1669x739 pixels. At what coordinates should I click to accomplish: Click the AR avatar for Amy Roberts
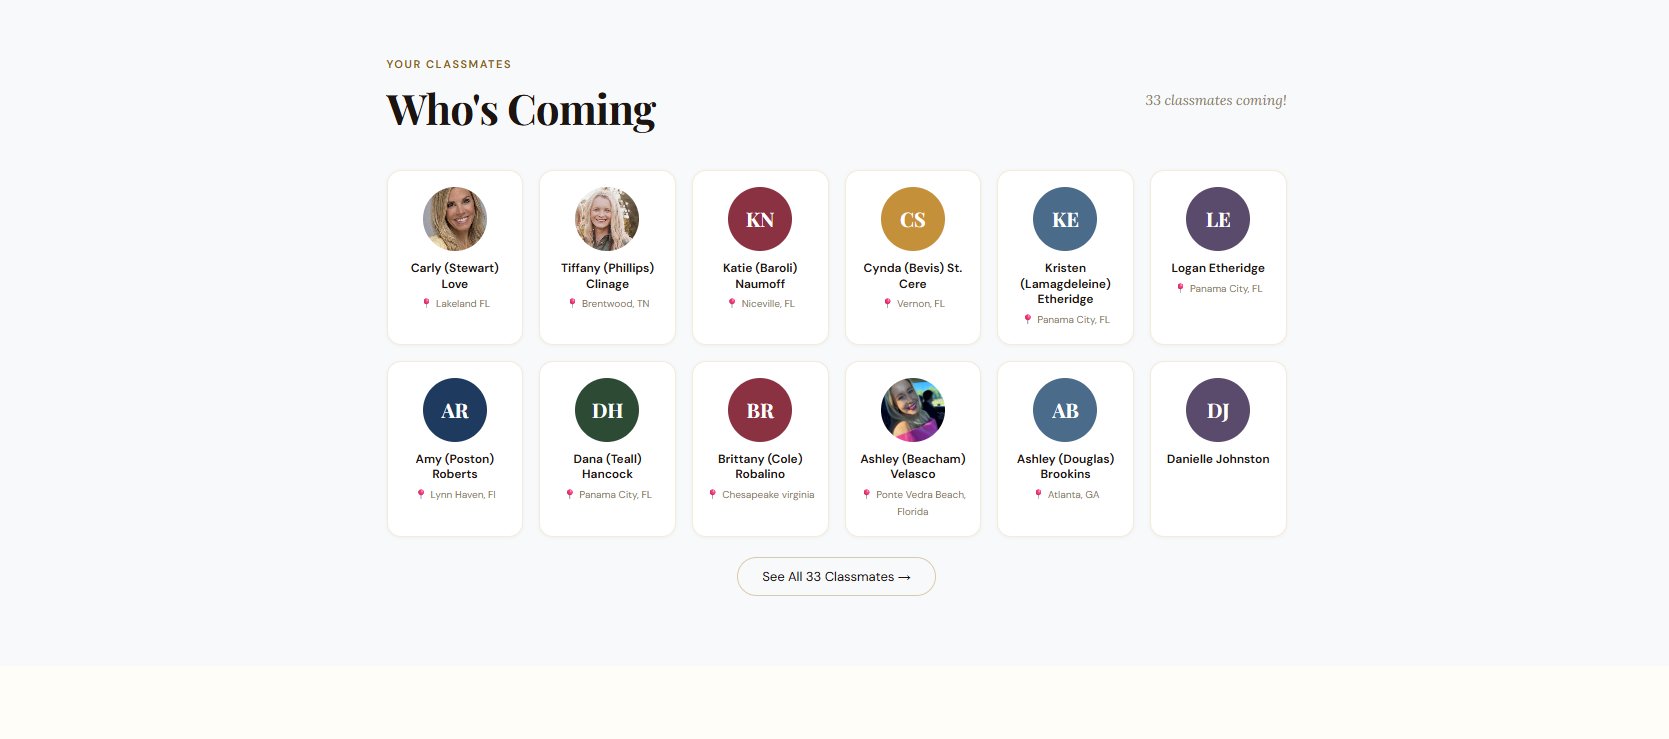pos(455,410)
